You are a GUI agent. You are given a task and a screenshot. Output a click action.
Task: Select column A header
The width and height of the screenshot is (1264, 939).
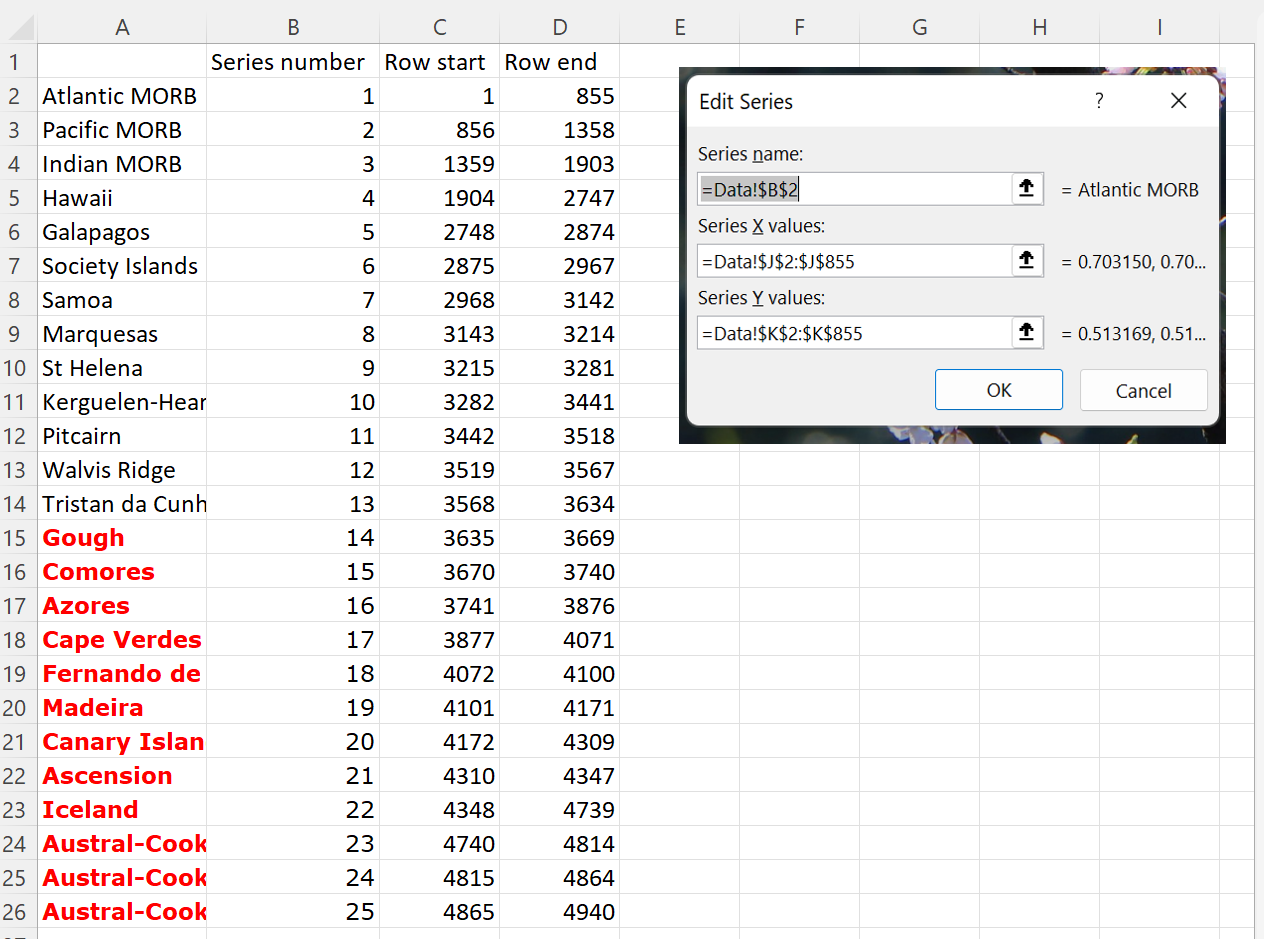point(122,28)
